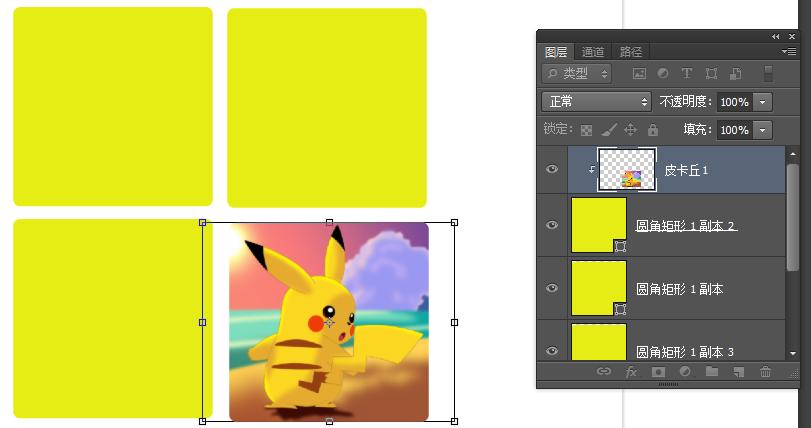The image size is (811, 428).
Task: Click the 填充 fill value field
Action: click(734, 130)
